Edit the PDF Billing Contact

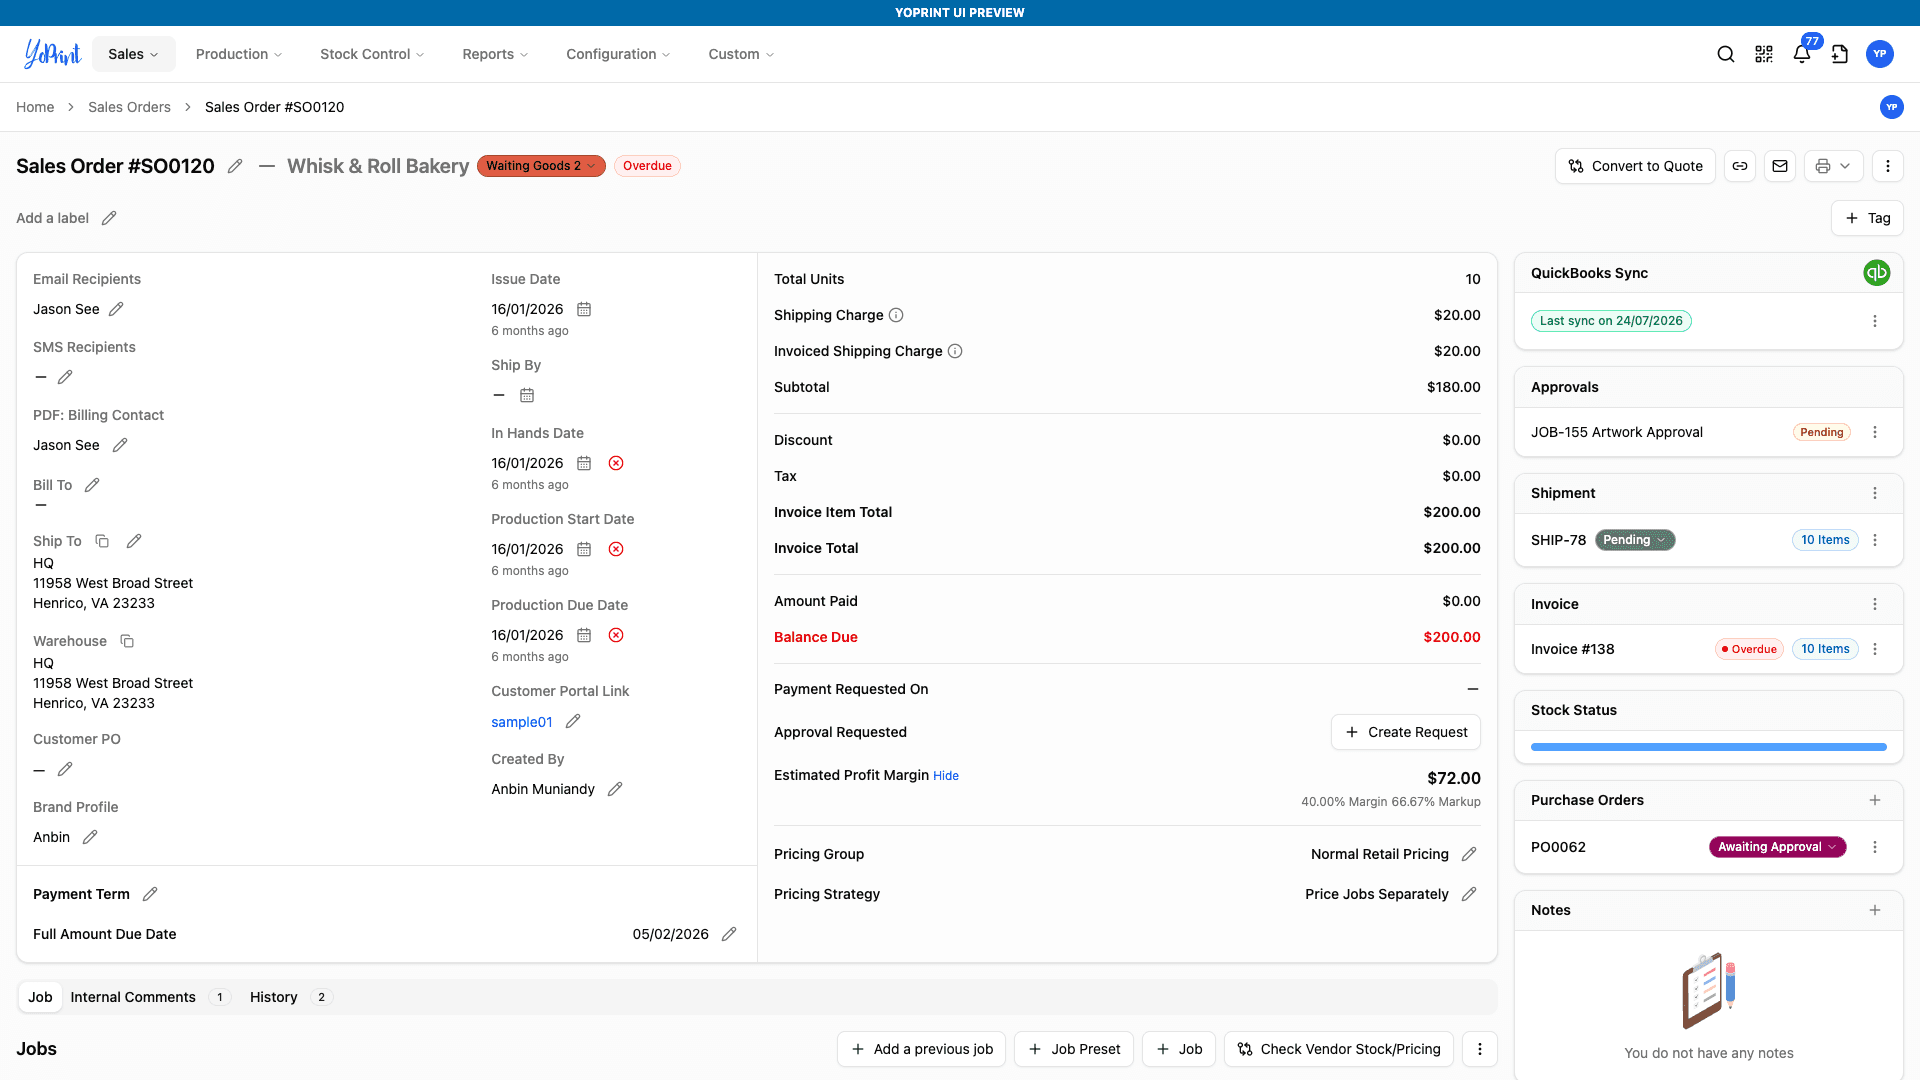120,445
